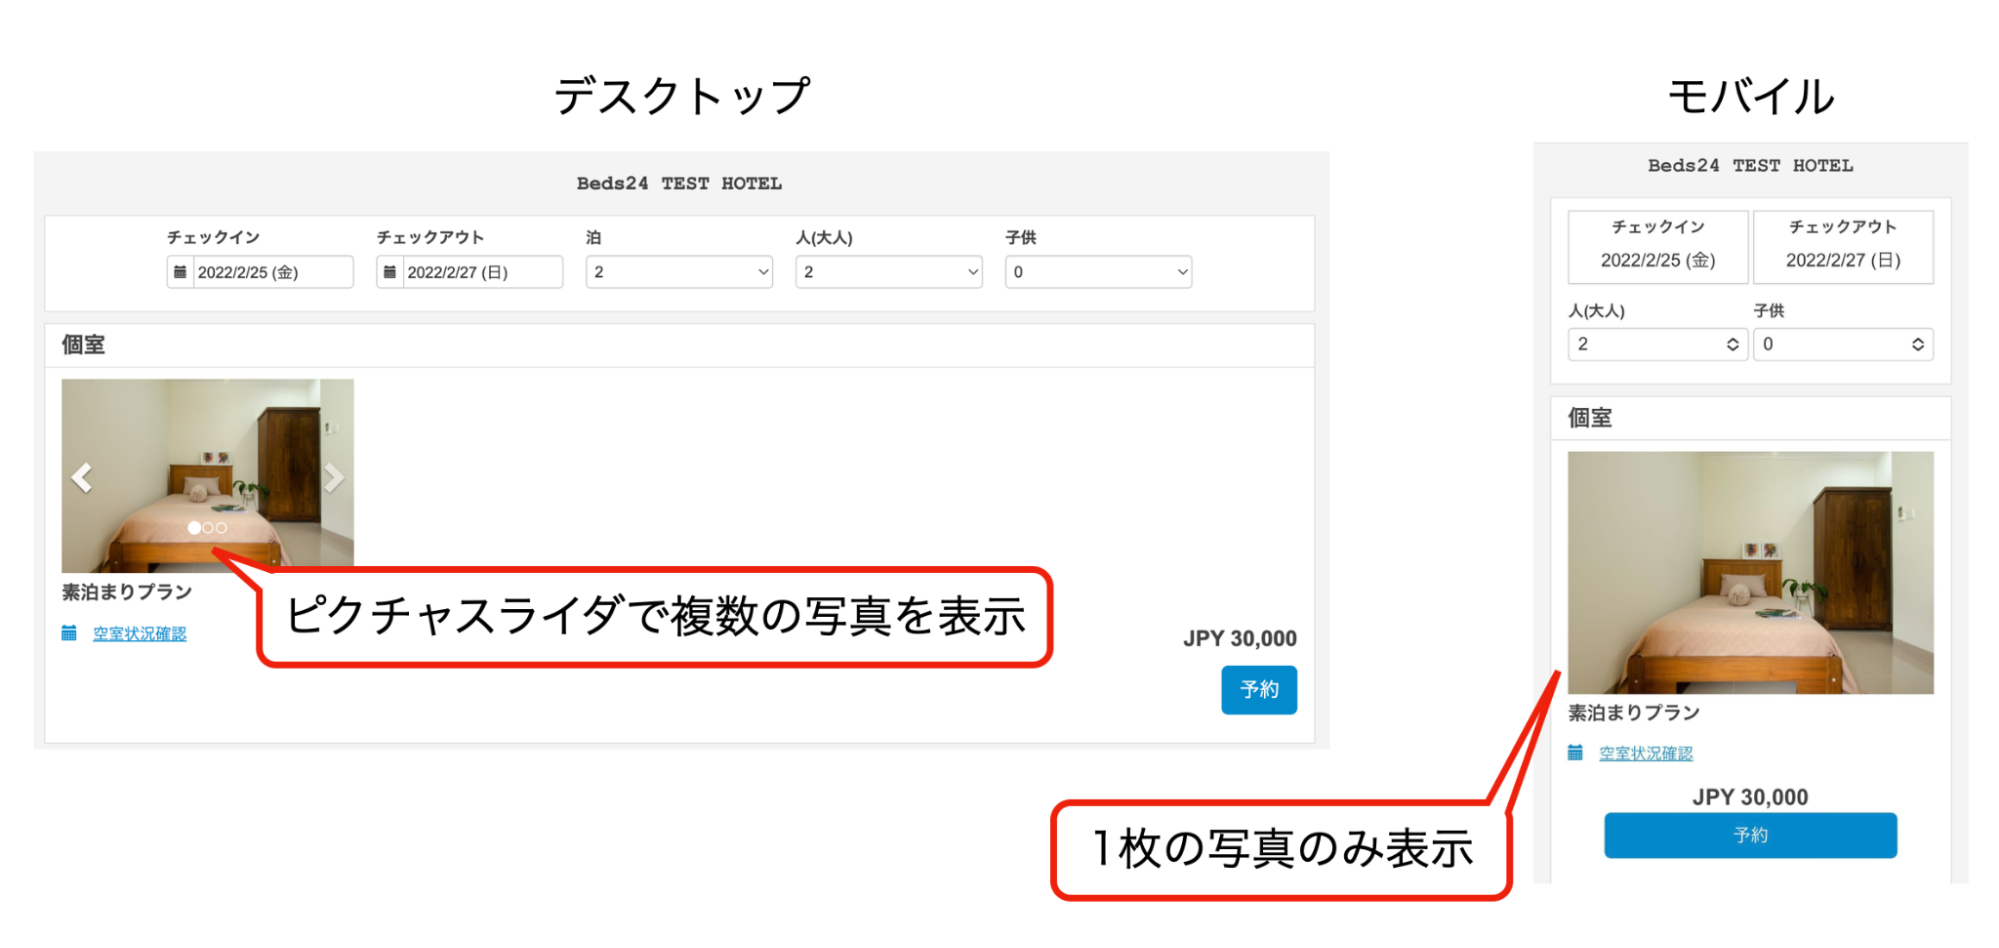Click the desktop check-in calendar icon
1999x948 pixels.
[x=180, y=272]
